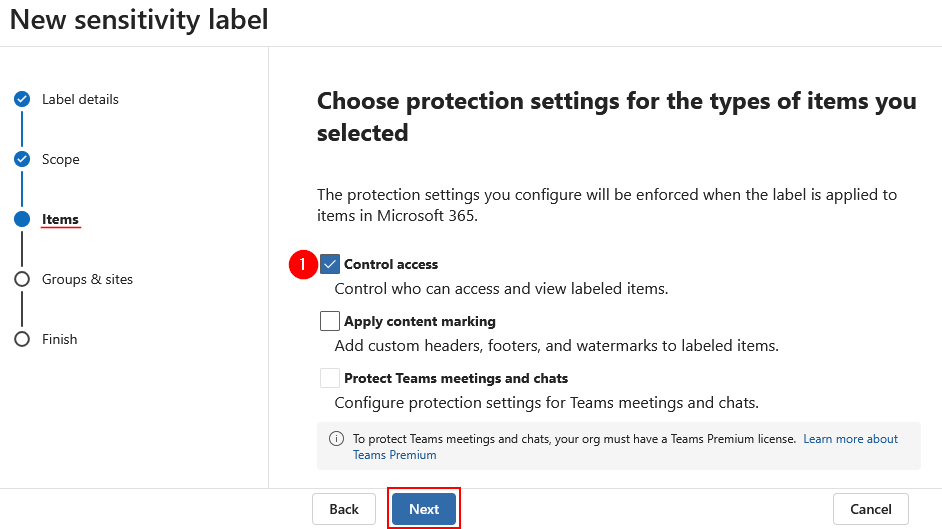
Task: Cancel the new sensitivity label wizard
Action: (x=870, y=509)
